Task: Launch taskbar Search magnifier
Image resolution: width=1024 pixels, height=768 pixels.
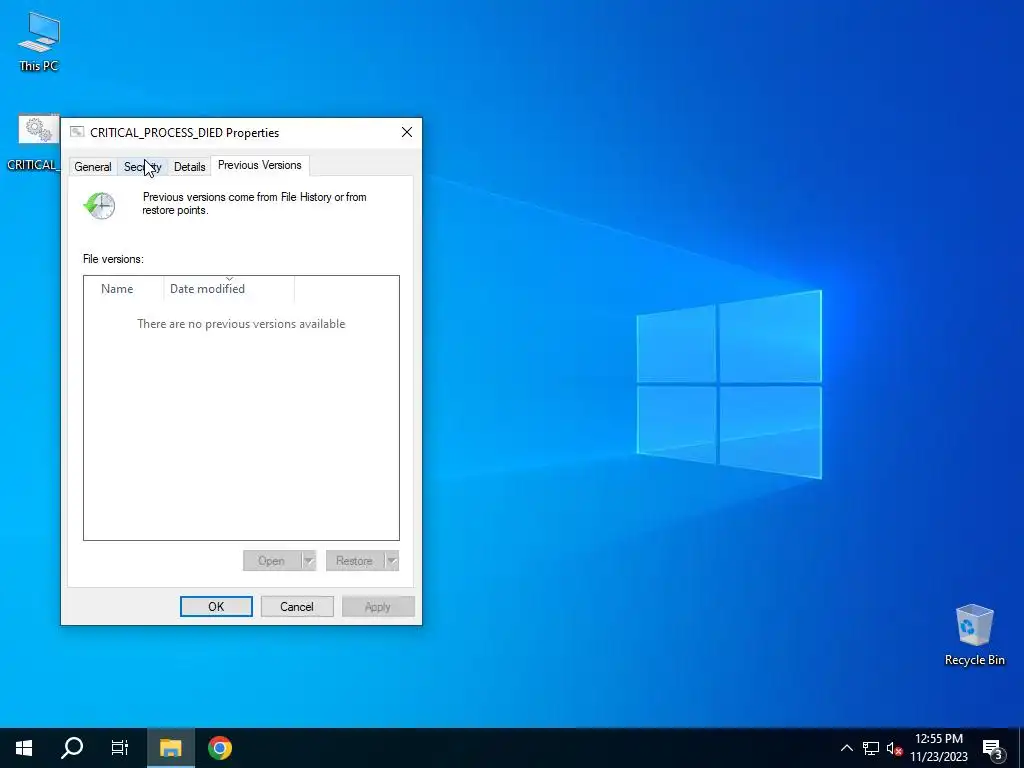Action: point(72,748)
